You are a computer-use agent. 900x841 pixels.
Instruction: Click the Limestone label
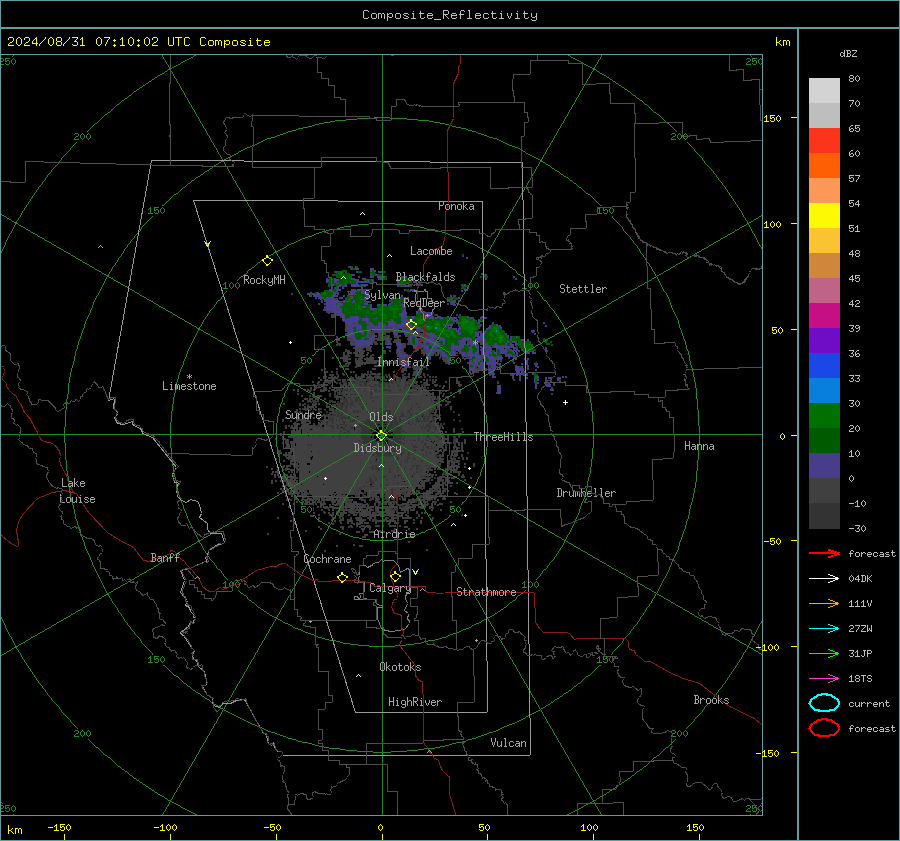tap(189, 386)
